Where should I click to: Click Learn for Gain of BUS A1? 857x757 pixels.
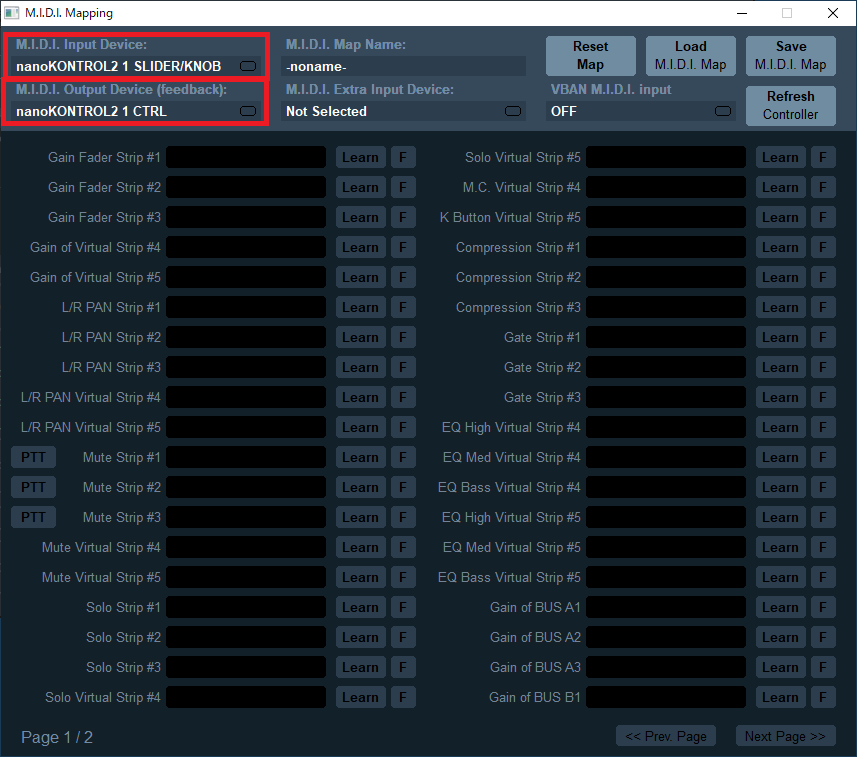pos(780,607)
